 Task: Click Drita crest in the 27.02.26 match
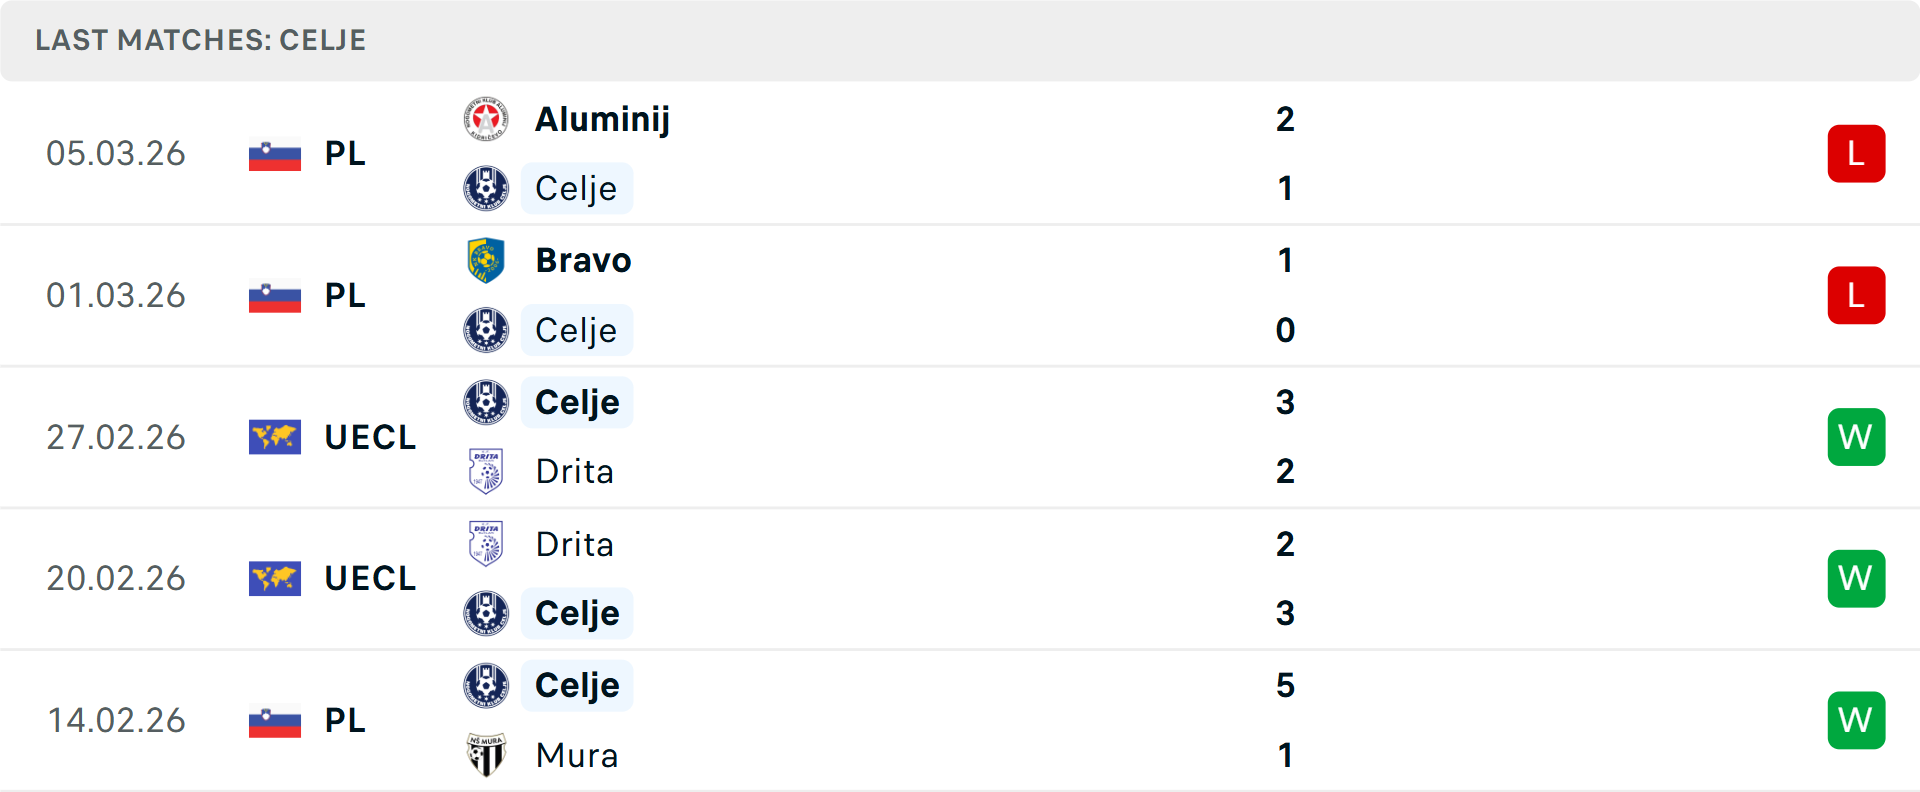click(486, 471)
